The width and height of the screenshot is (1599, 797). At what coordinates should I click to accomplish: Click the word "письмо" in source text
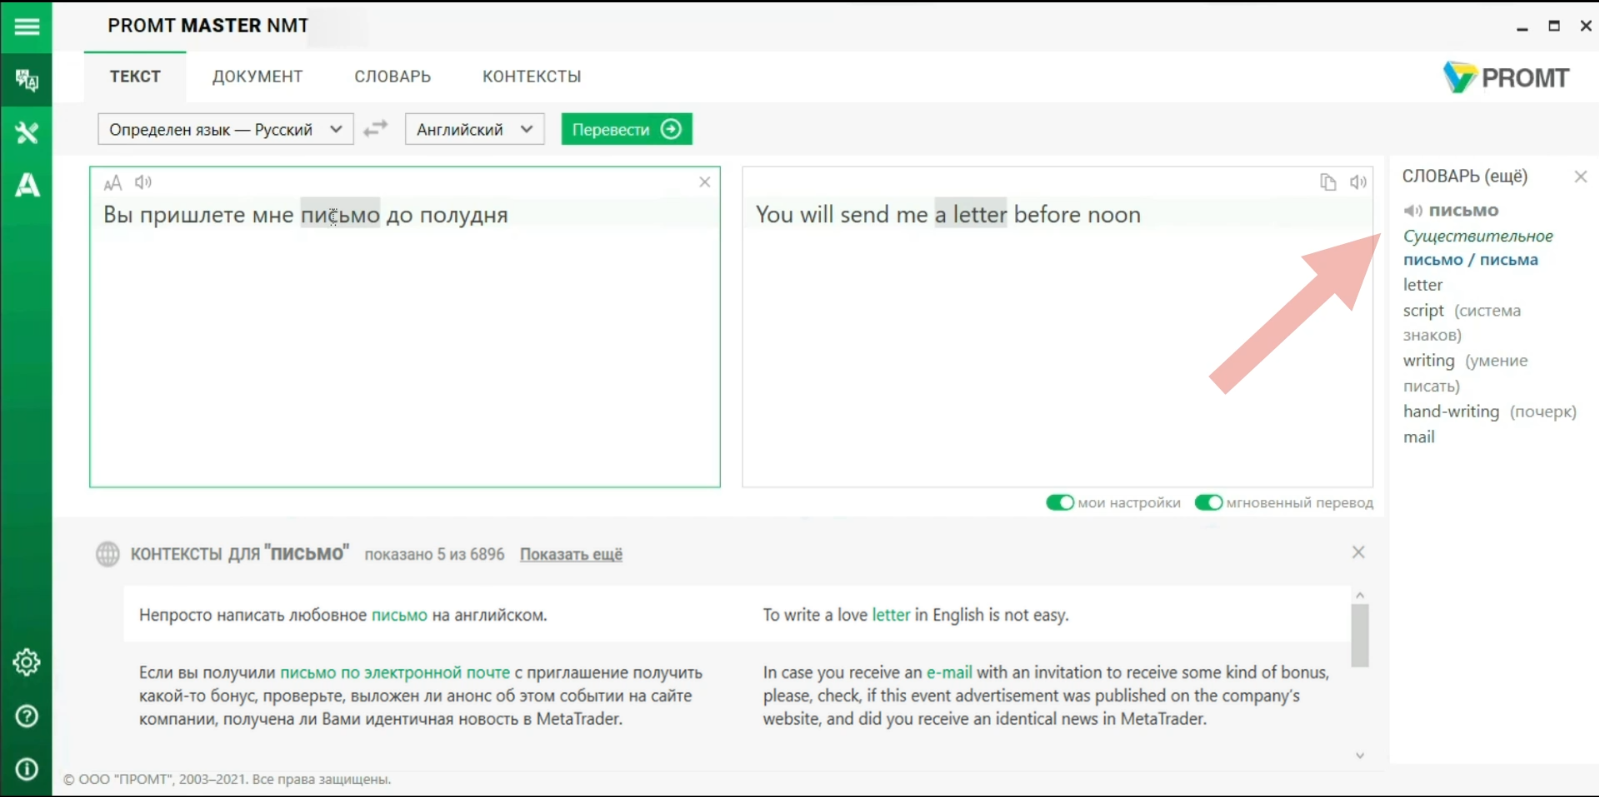coord(340,214)
